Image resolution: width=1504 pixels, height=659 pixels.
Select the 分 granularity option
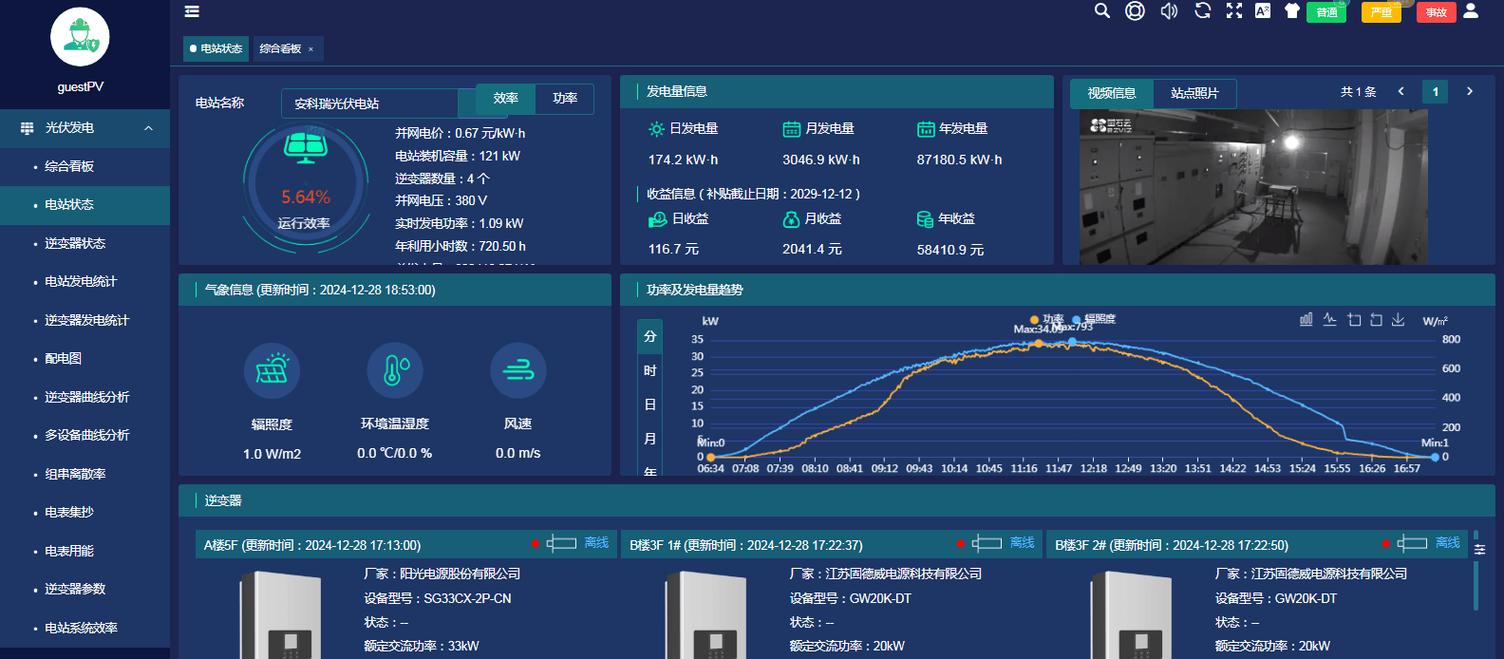[x=650, y=337]
